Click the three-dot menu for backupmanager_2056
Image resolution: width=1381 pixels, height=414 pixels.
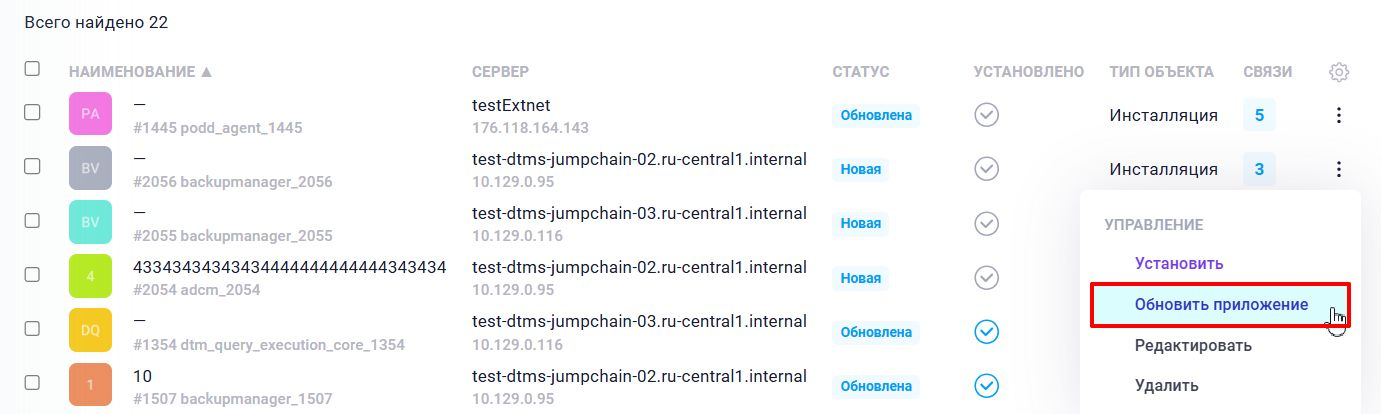pyautogui.click(x=1339, y=170)
